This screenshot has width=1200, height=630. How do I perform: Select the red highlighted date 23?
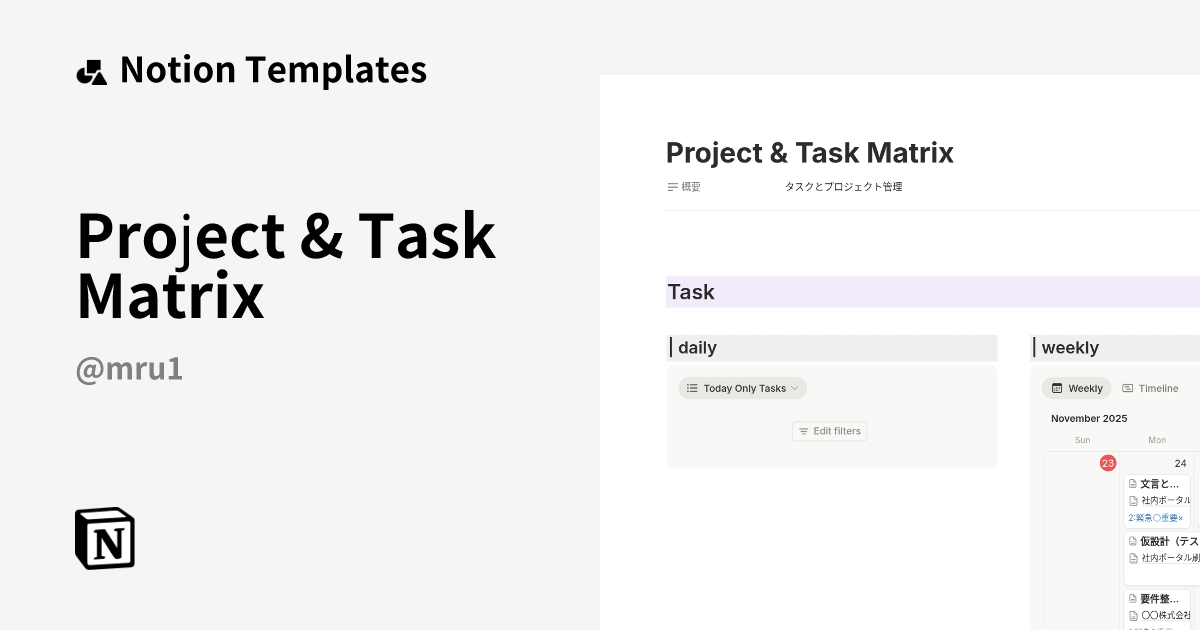[1108, 463]
